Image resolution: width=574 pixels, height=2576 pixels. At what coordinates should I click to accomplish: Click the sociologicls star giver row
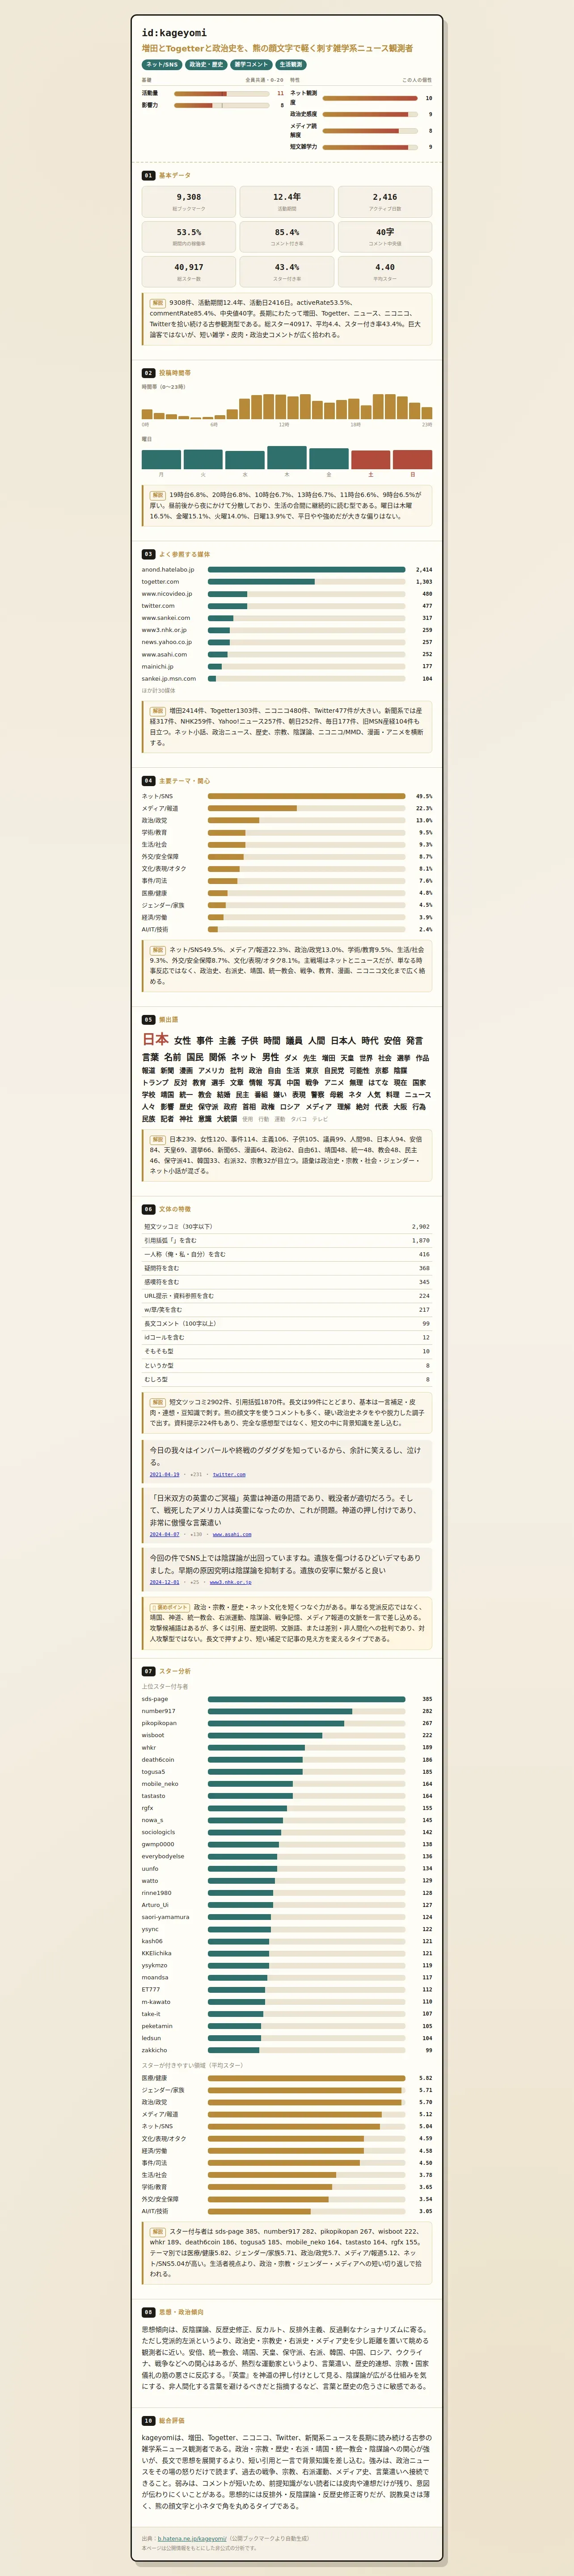(287, 1832)
